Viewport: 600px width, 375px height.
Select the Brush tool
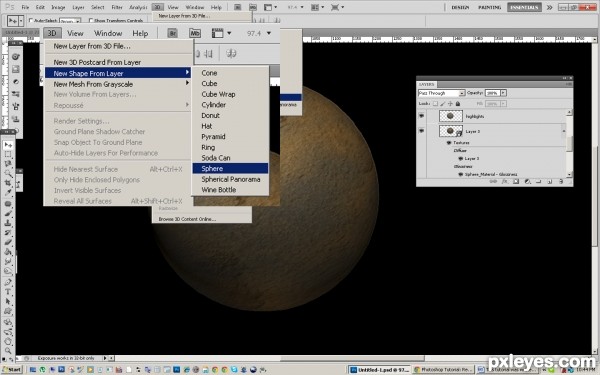[8, 213]
